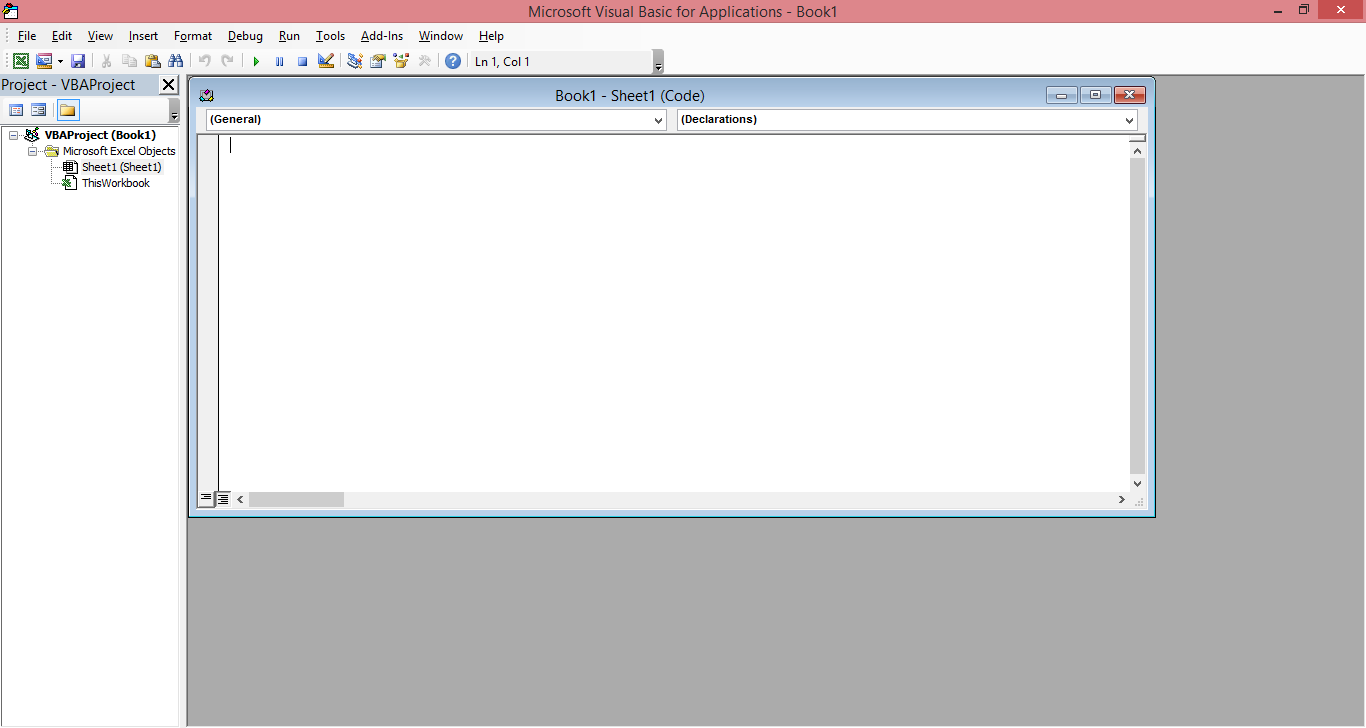Open the (Declarations) procedure dropdown
The height and width of the screenshot is (728, 1366).
point(1128,119)
